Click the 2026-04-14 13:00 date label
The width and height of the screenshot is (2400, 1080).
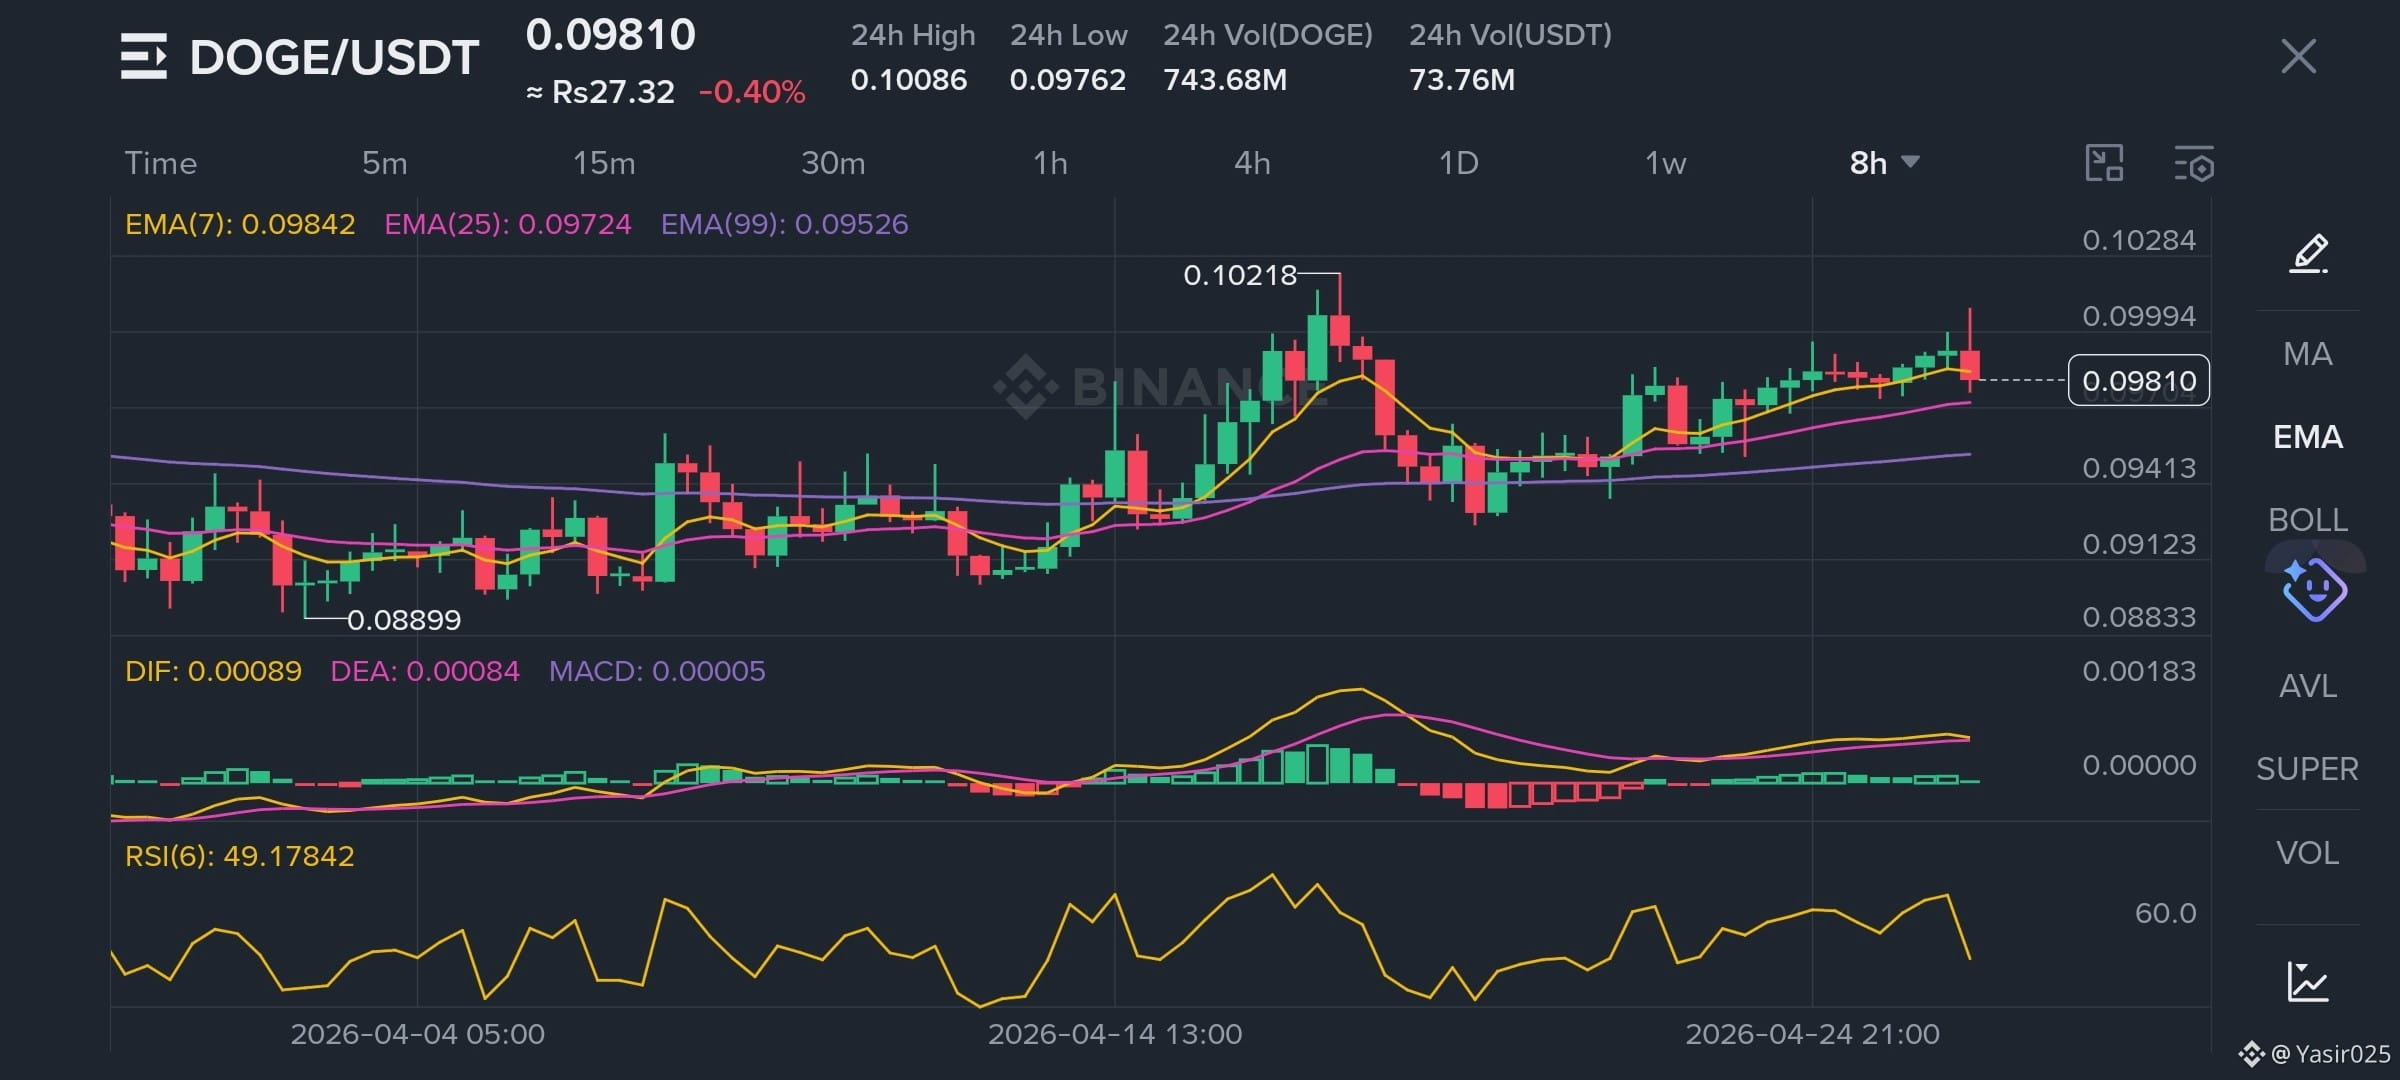1115,1034
